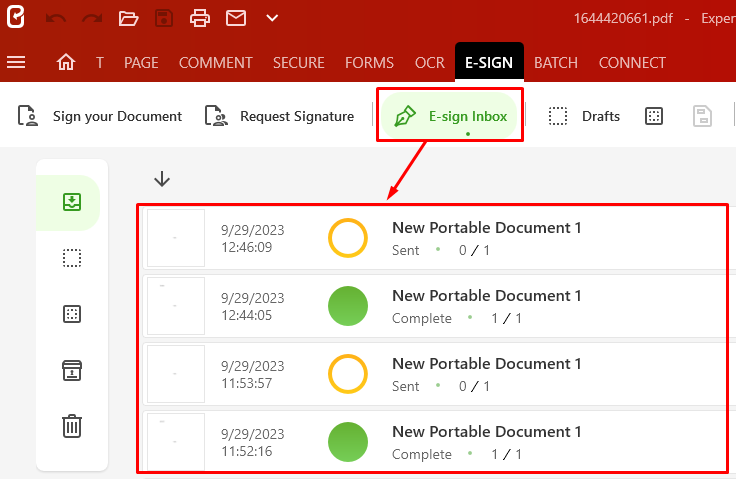Click Complete status in 12:44:05 row
The height and width of the screenshot is (479, 736).
pos(422,318)
